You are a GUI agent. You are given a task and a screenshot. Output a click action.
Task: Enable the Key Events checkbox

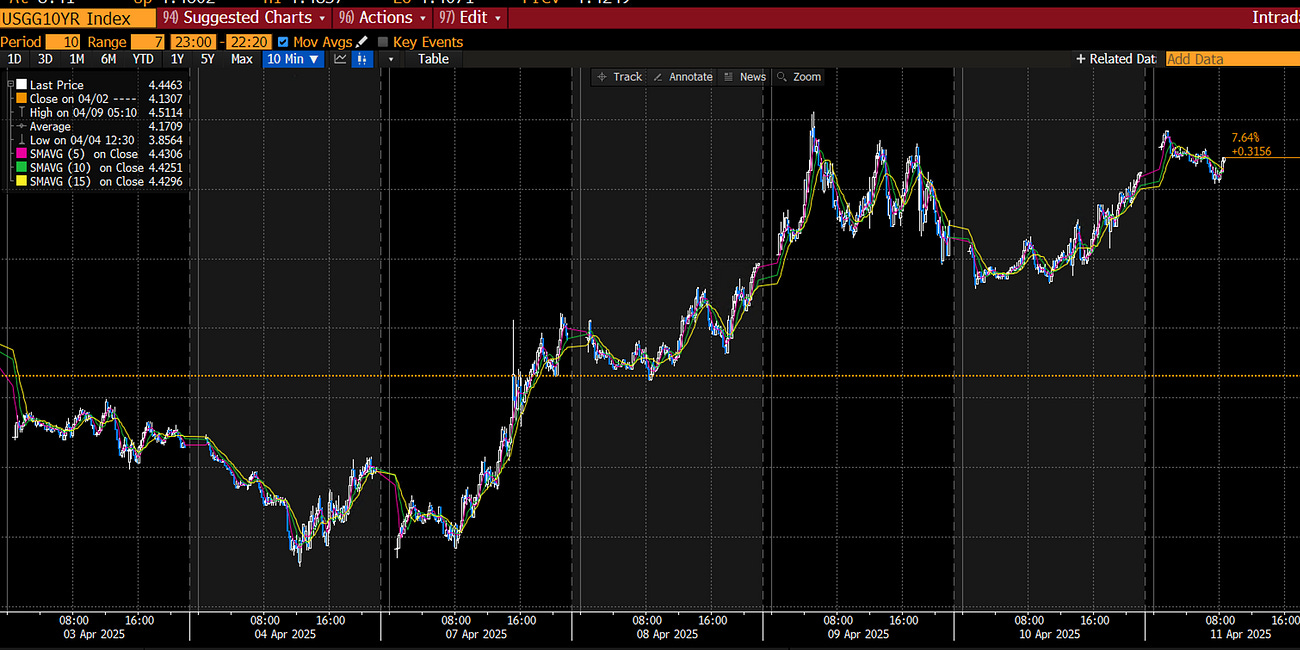pyautogui.click(x=383, y=42)
